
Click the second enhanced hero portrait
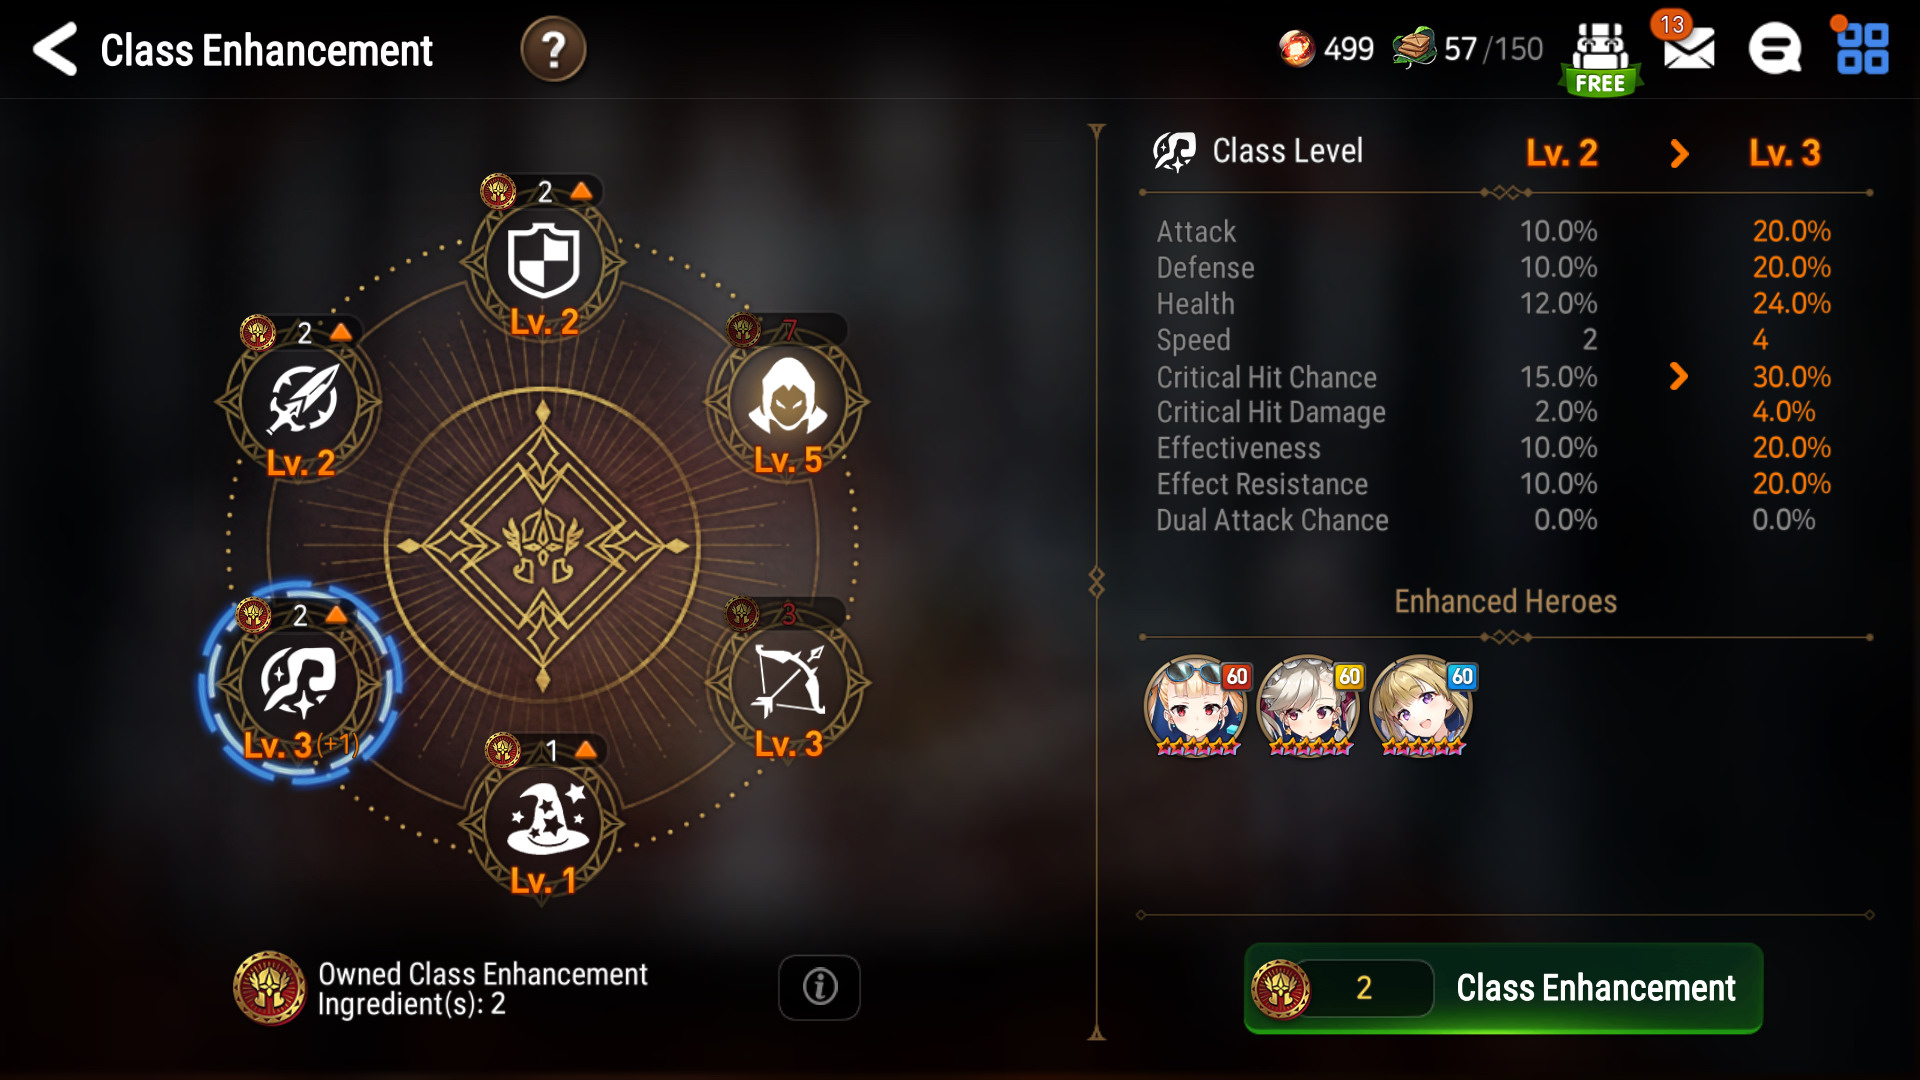(x=1309, y=706)
